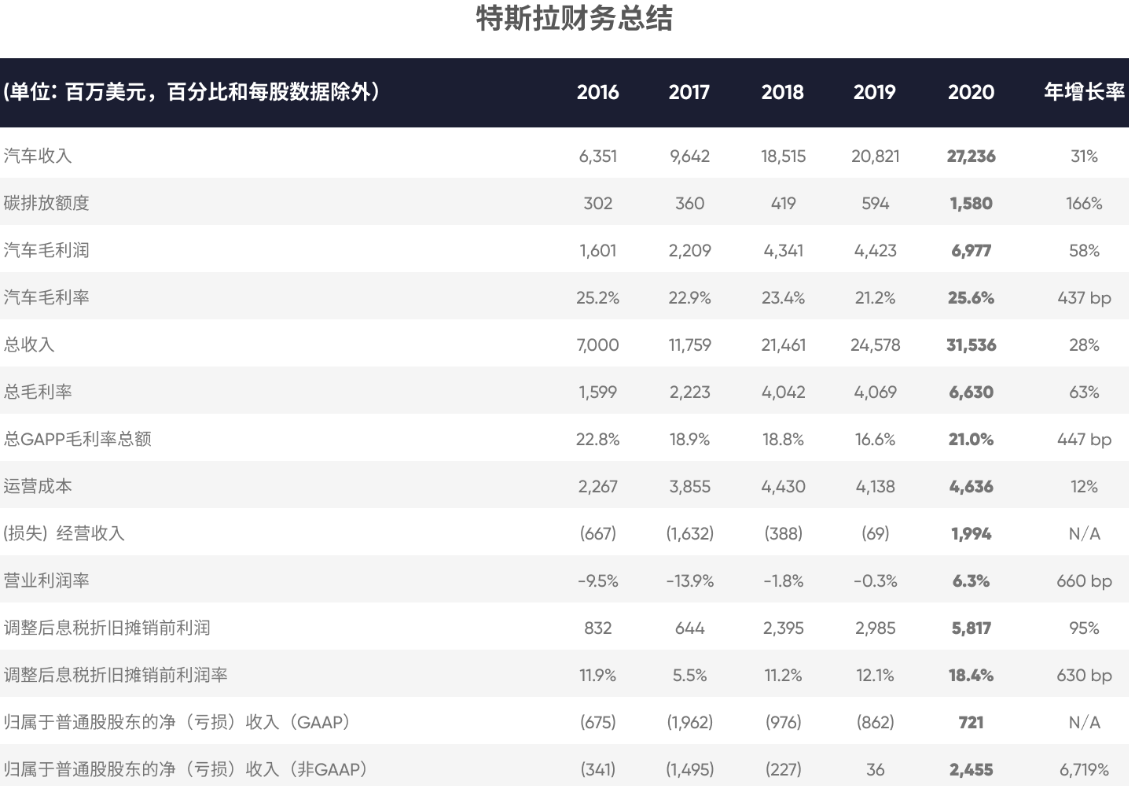Select the 汽车毛利率 row label
This screenshot has width=1129, height=786.
[x=47, y=298]
